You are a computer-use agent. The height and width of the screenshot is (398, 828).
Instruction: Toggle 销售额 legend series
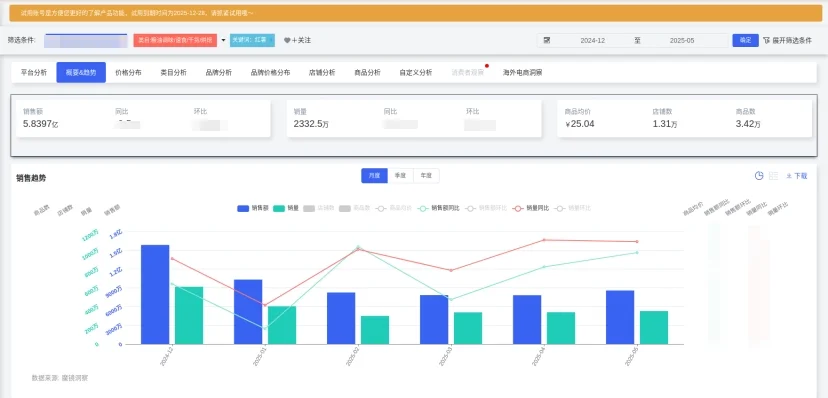(252, 208)
